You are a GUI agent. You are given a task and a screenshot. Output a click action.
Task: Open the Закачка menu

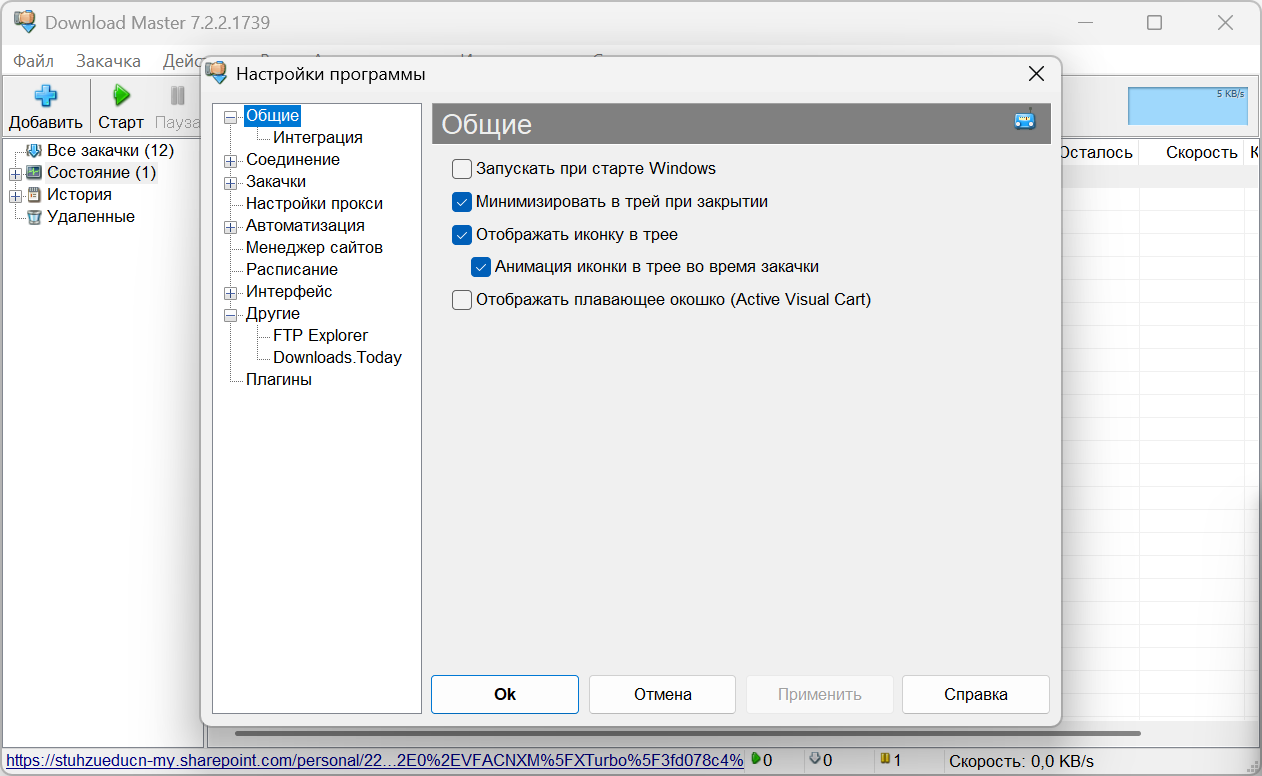[108, 61]
